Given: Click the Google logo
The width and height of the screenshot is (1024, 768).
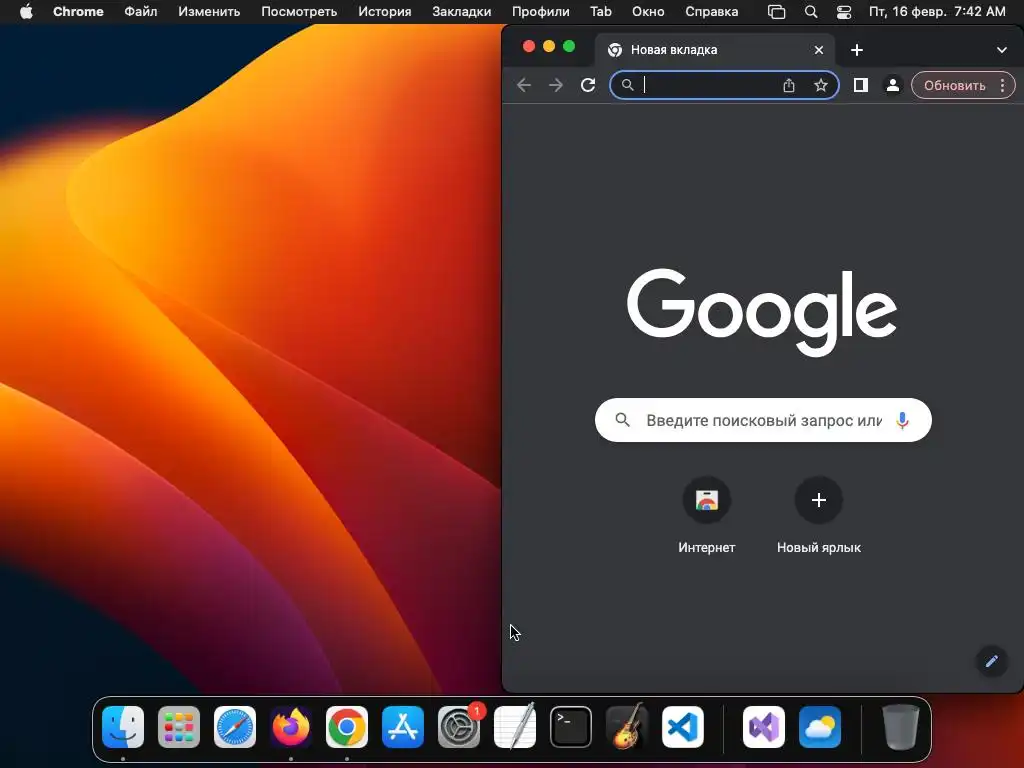Looking at the screenshot, I should tap(762, 312).
